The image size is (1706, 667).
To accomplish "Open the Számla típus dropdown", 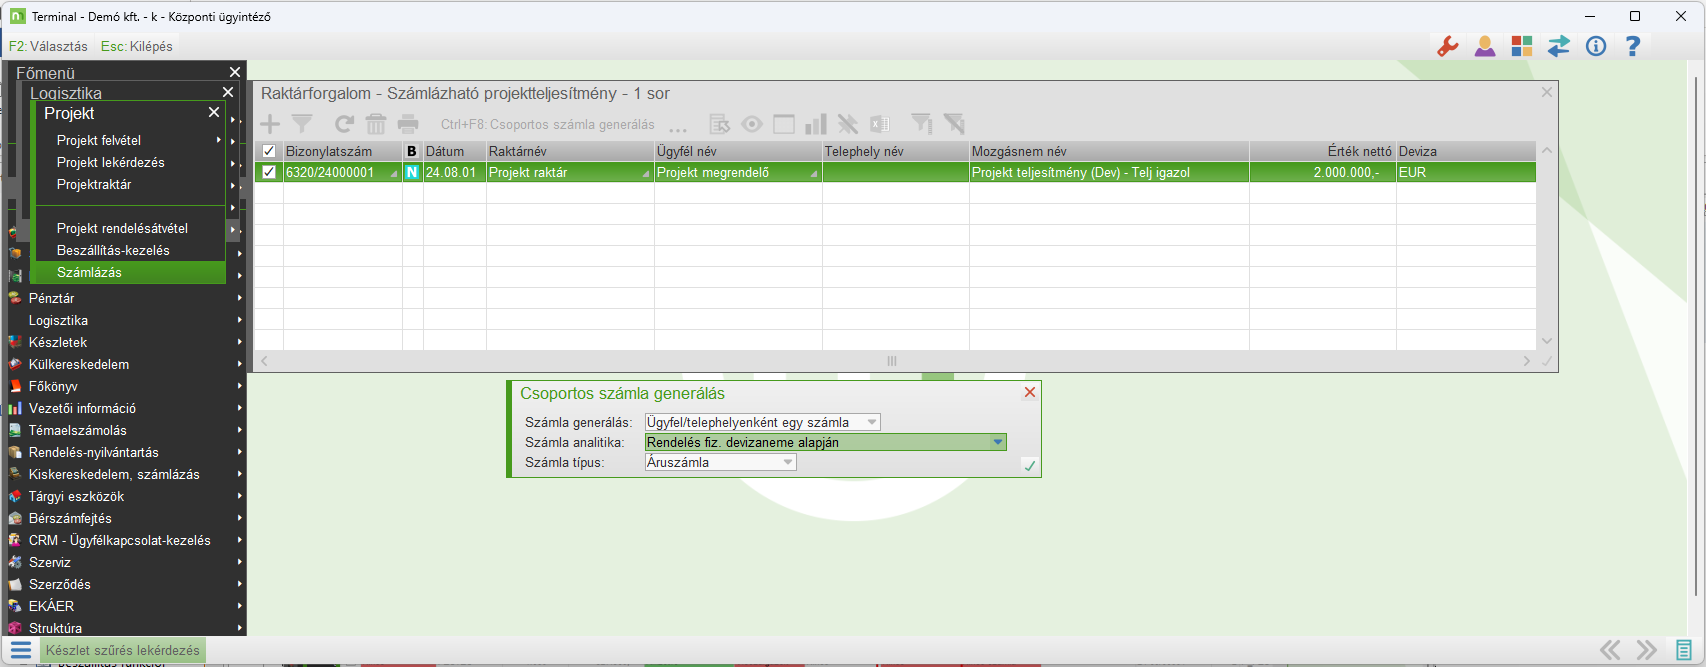I will tap(788, 462).
